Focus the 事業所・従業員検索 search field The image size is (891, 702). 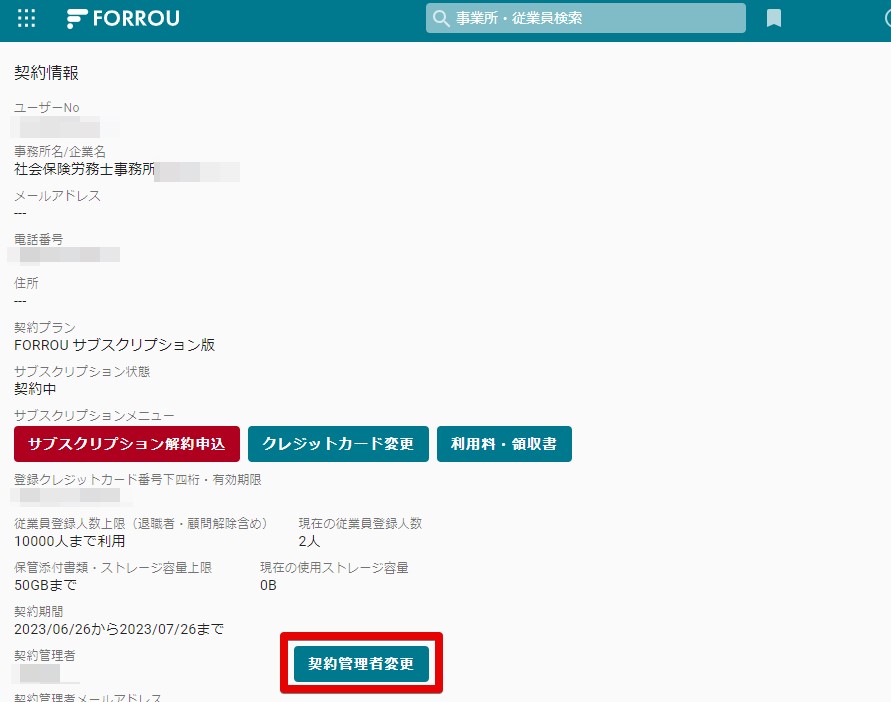pyautogui.click(x=586, y=18)
